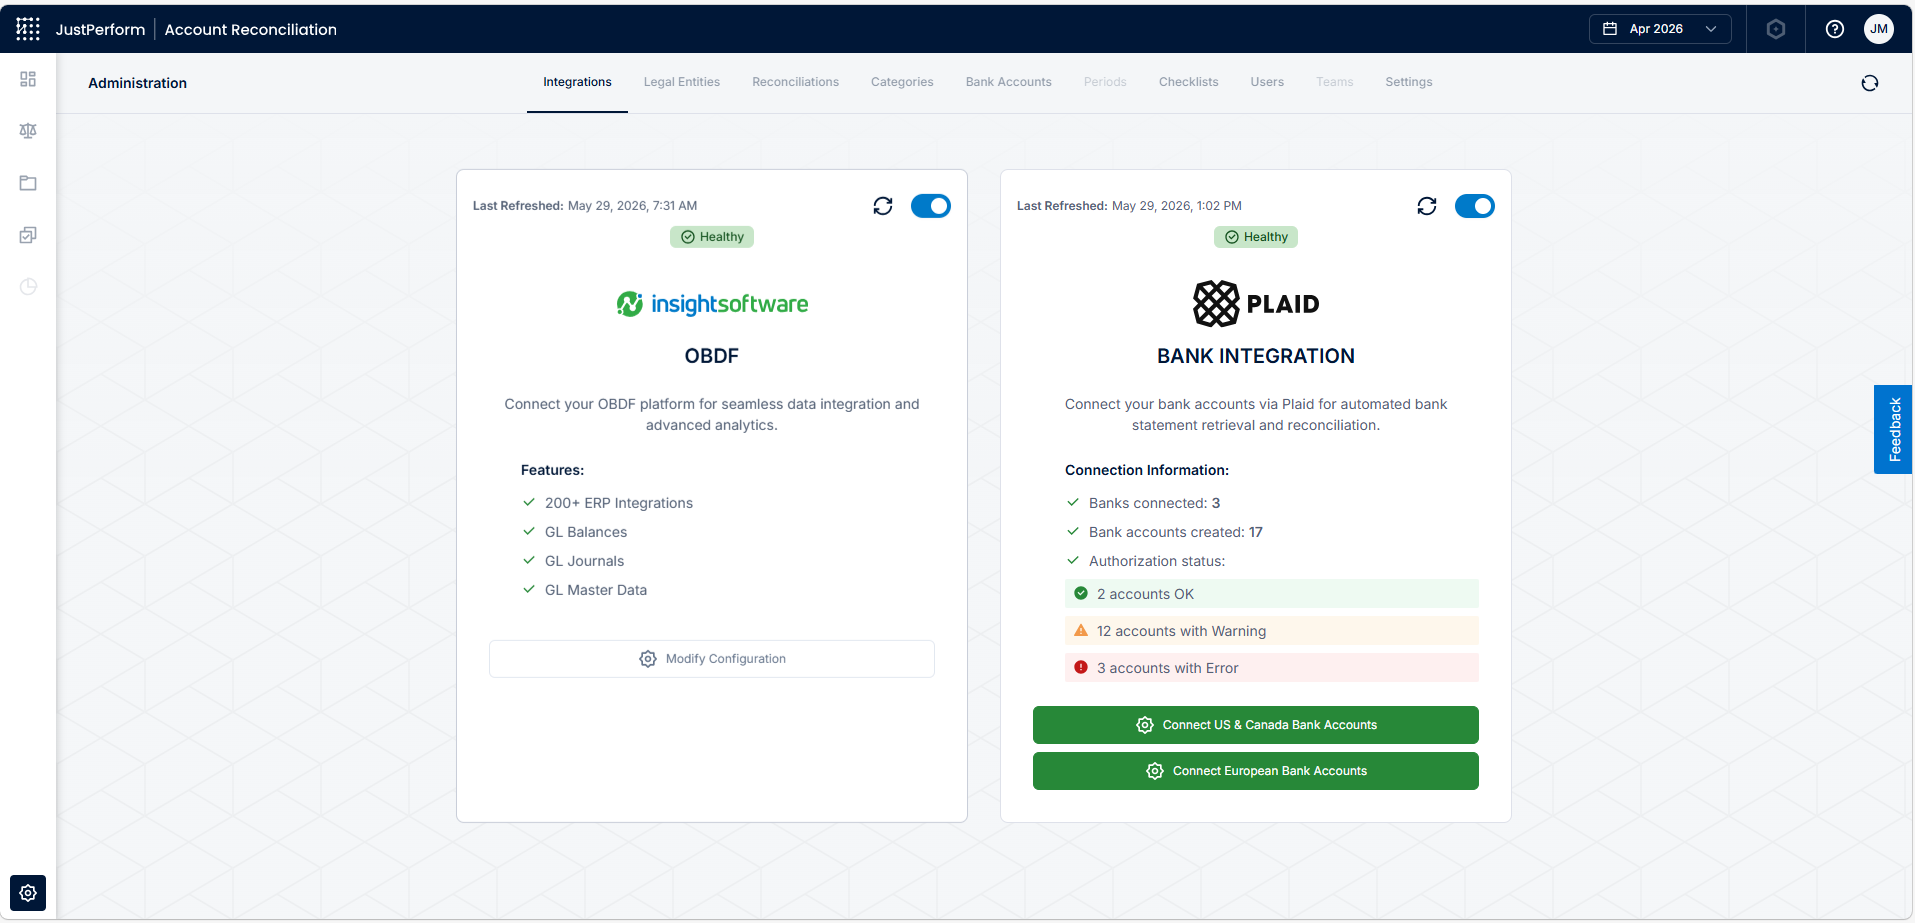Go to the Categories tab
1915x923 pixels.
tap(902, 82)
